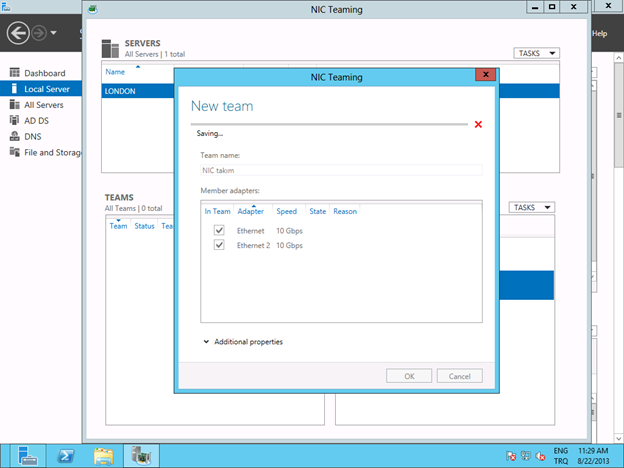Select the LONDON server row
The height and width of the screenshot is (468, 624).
[137, 91]
